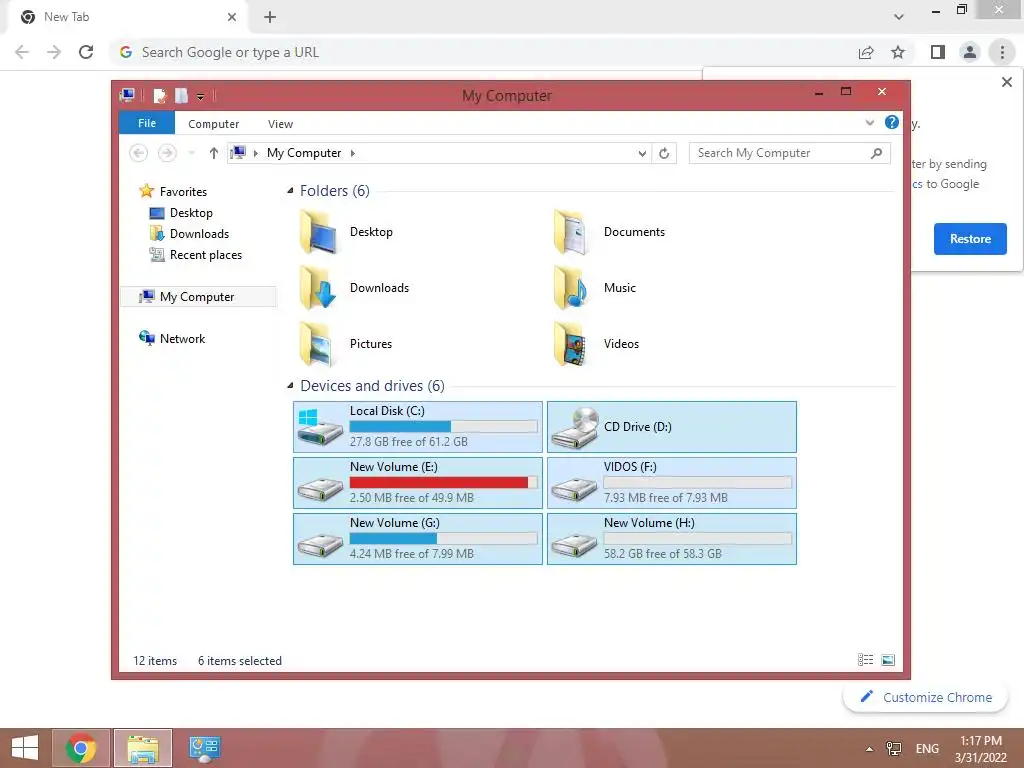Open a new Chrome tab with plus

pos(270,17)
